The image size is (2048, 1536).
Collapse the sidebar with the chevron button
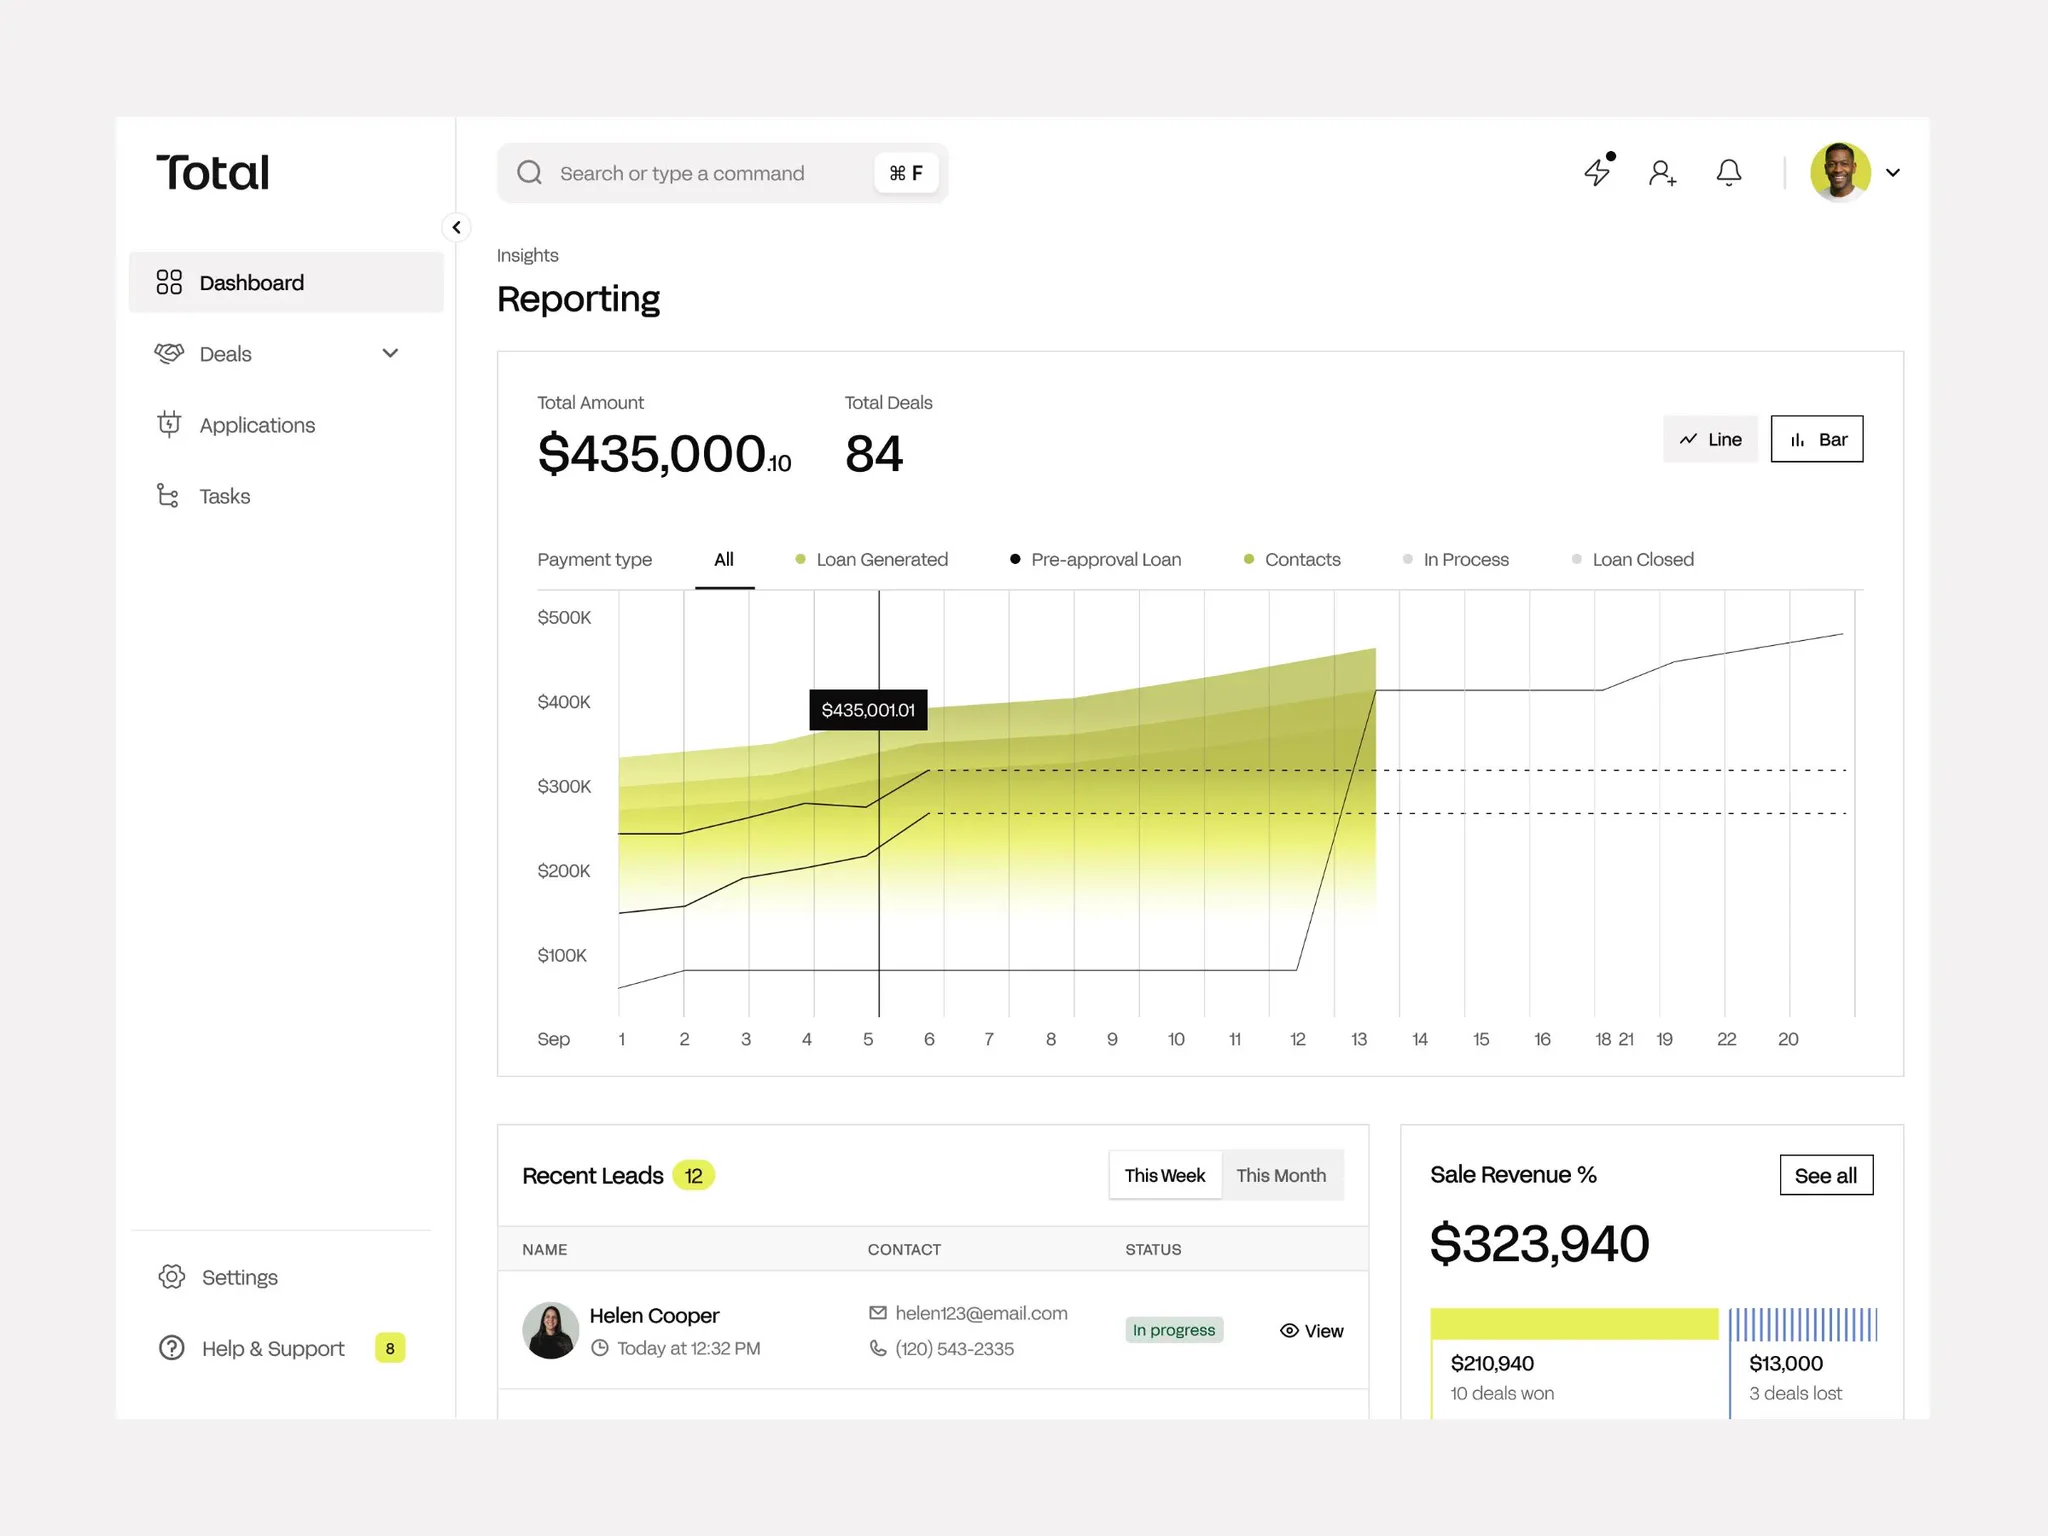pyautogui.click(x=456, y=227)
